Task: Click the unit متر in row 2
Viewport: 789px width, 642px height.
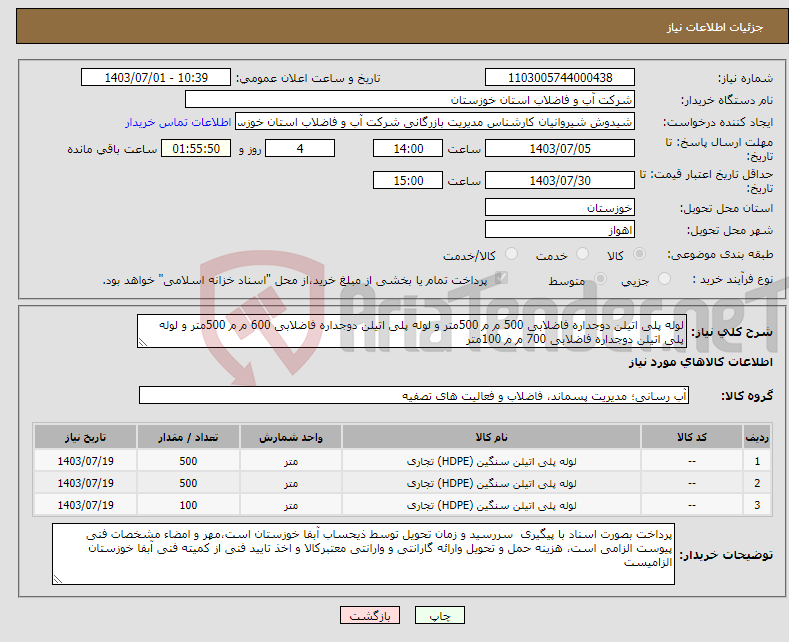Action: click(x=291, y=484)
